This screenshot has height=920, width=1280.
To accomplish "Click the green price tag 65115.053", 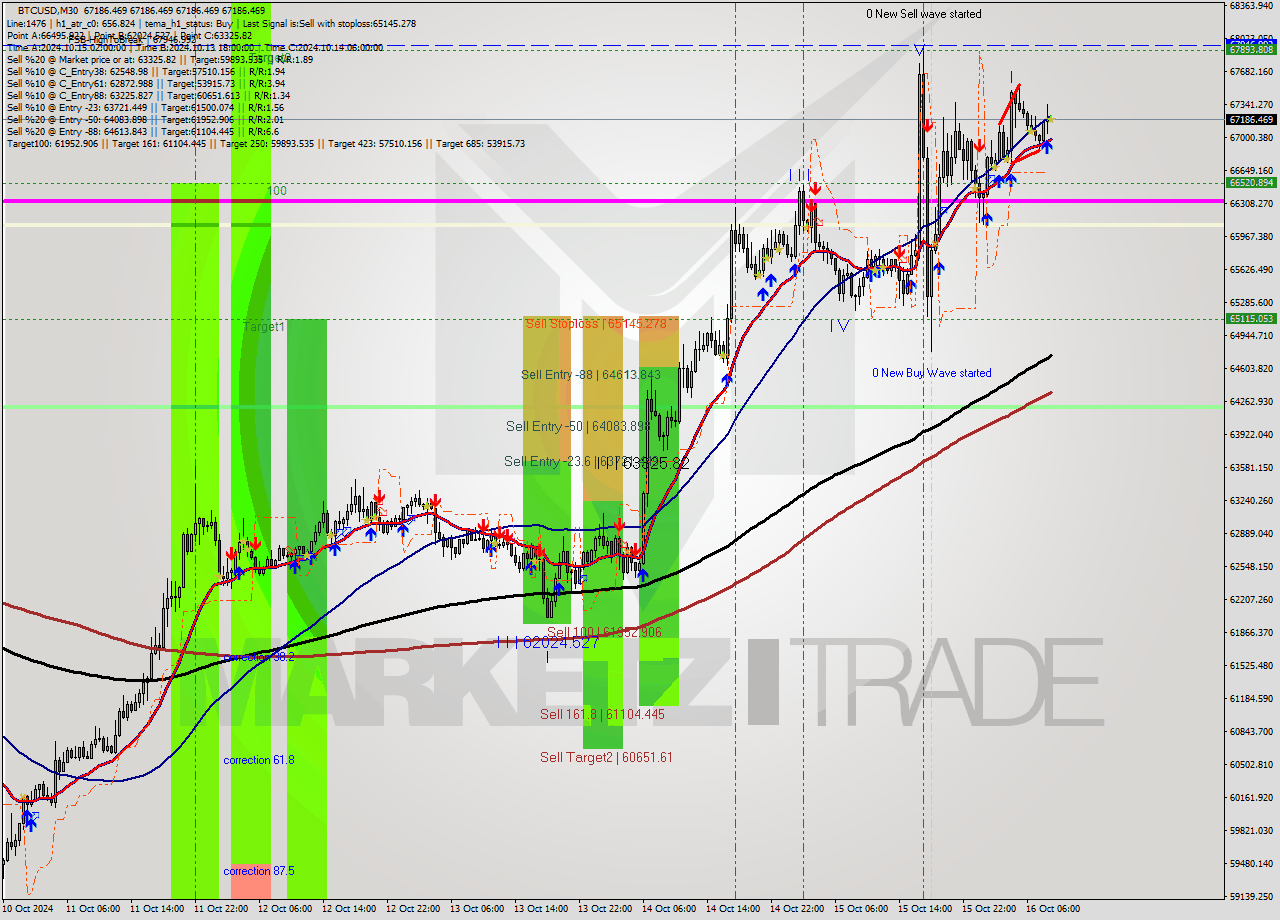I will [1250, 319].
